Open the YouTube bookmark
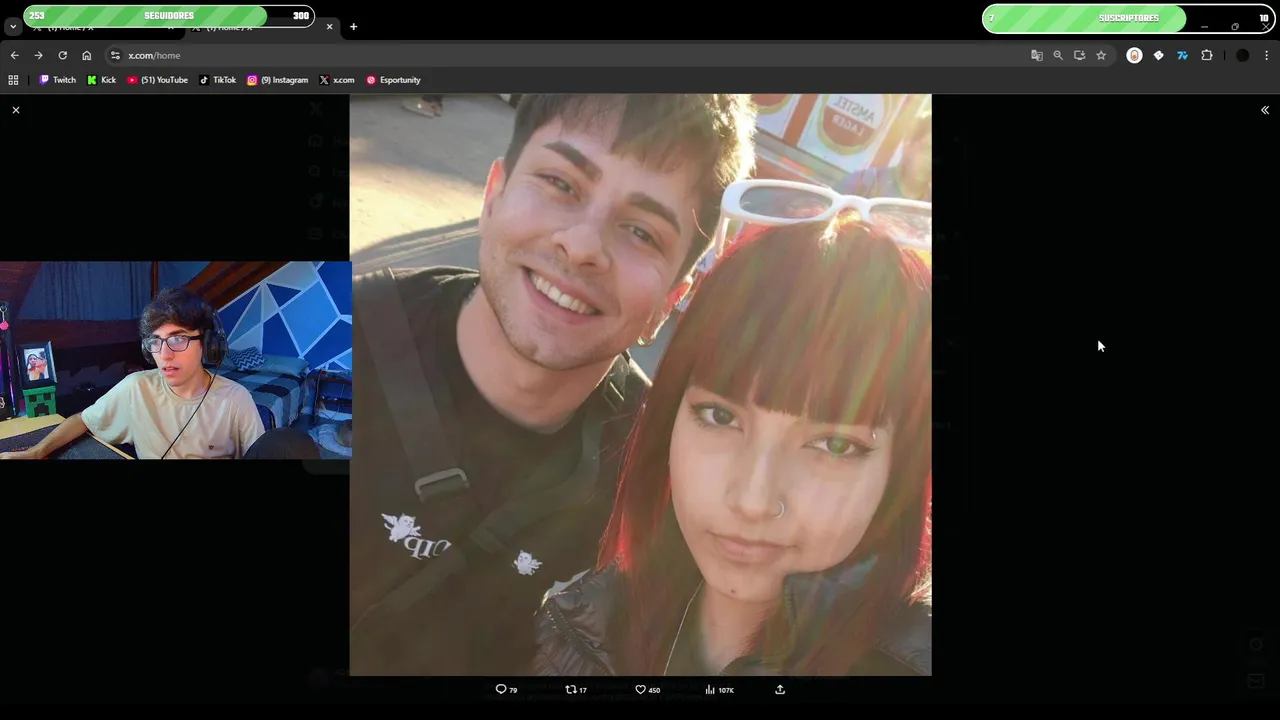The height and width of the screenshot is (720, 1280). point(157,80)
